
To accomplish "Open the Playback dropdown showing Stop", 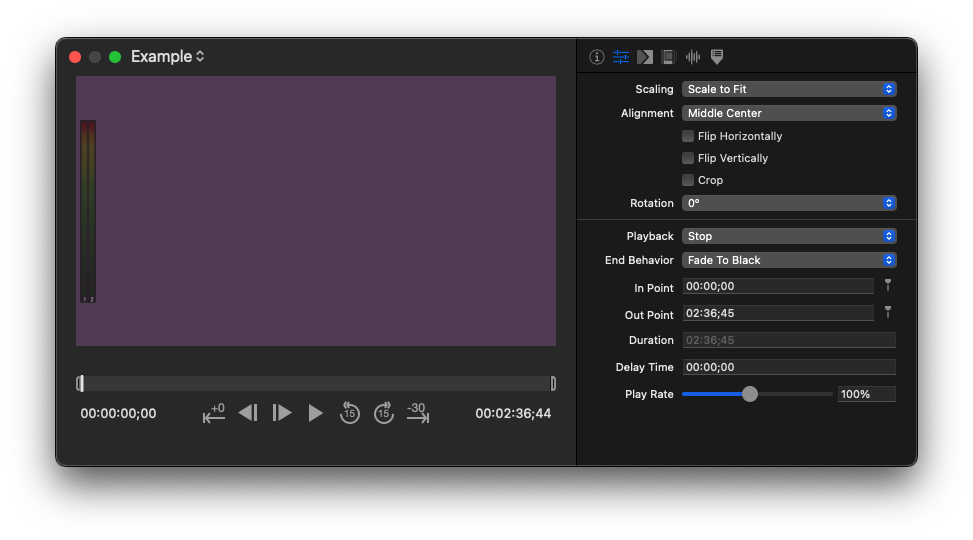I will coord(789,236).
